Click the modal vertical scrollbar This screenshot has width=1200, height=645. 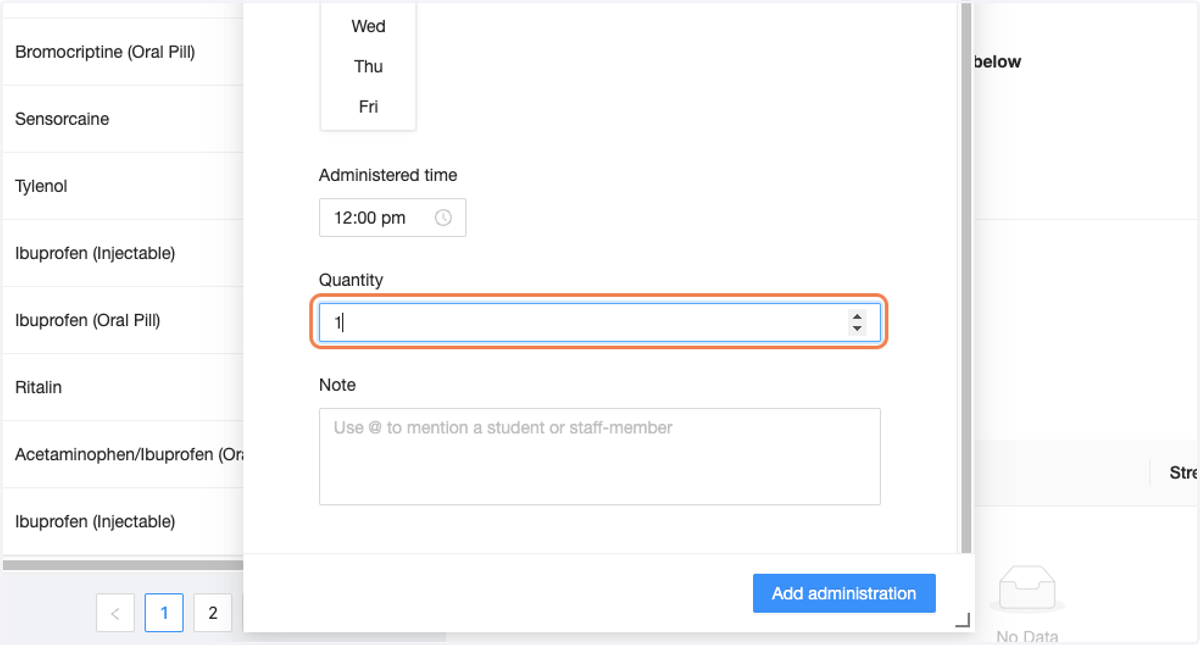click(x=966, y=277)
